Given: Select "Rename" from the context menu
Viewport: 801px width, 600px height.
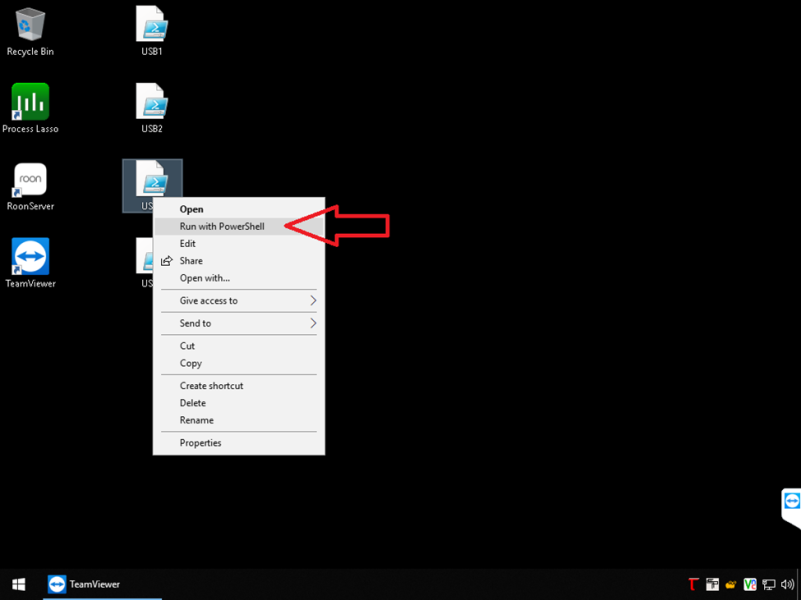Looking at the screenshot, I should pos(196,421).
